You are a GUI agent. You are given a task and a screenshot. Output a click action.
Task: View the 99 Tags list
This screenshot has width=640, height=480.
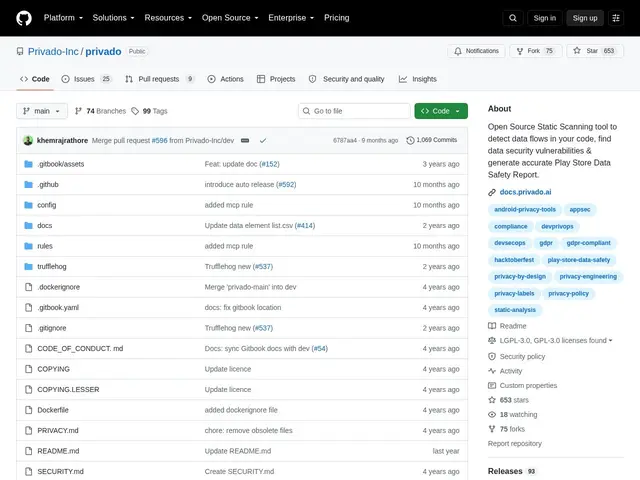(149, 111)
